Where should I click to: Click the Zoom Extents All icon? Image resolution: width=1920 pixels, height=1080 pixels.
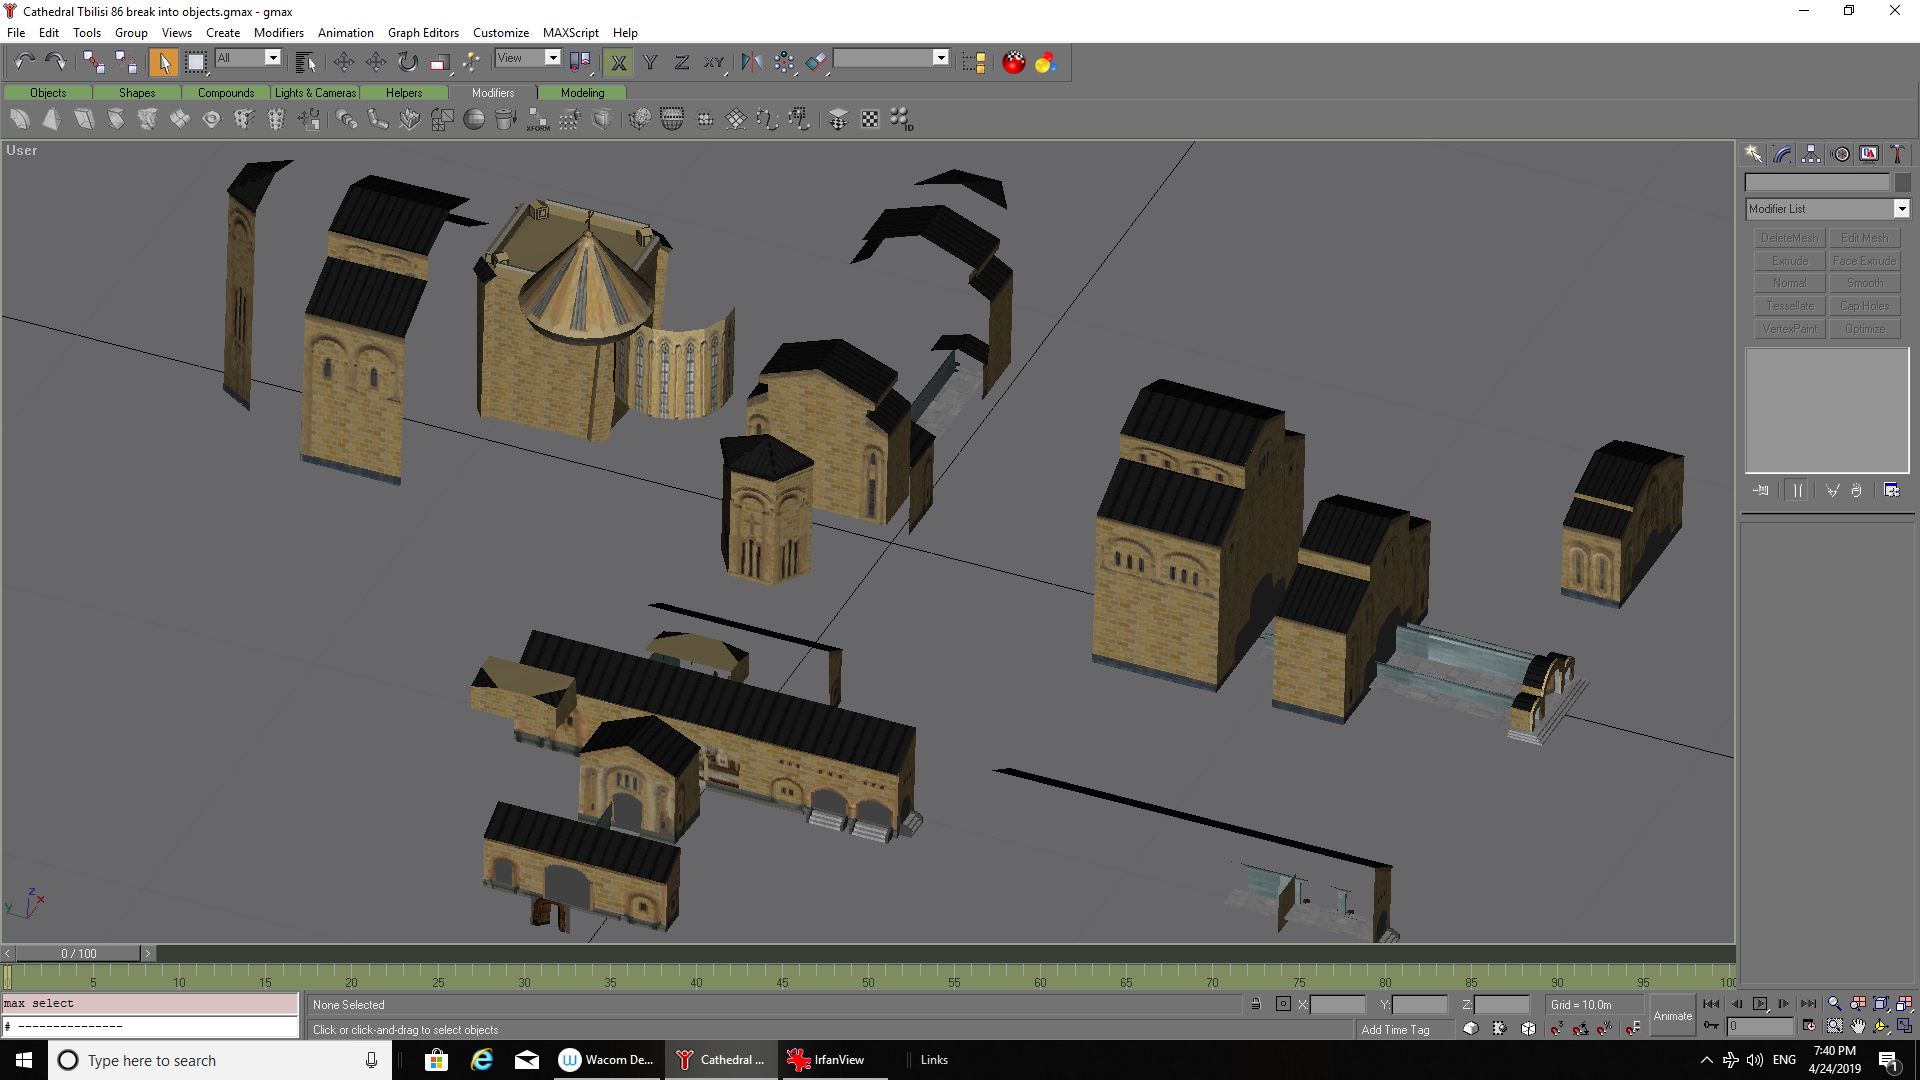pos(1905,1004)
